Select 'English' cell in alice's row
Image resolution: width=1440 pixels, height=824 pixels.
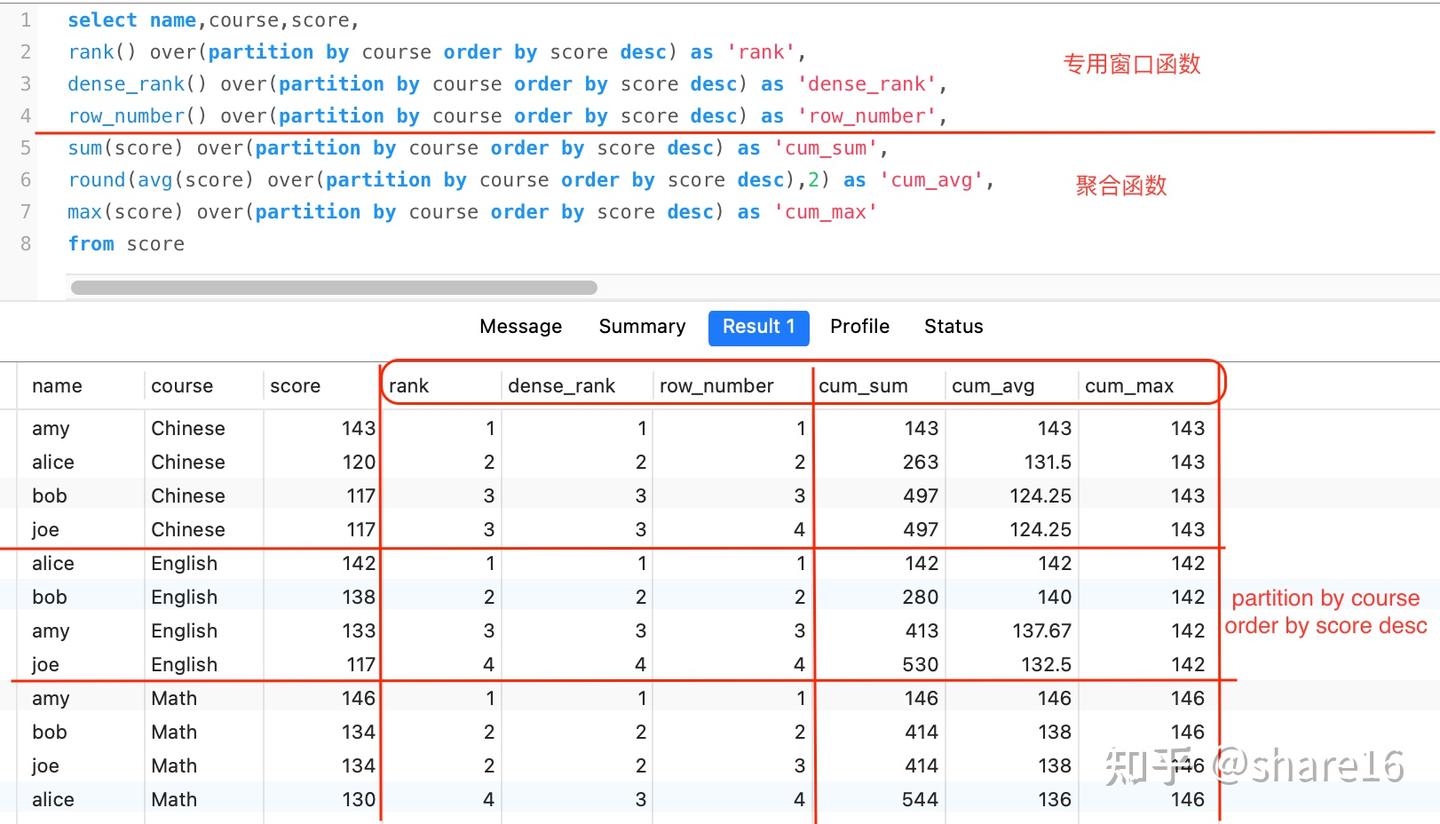[x=184, y=563]
